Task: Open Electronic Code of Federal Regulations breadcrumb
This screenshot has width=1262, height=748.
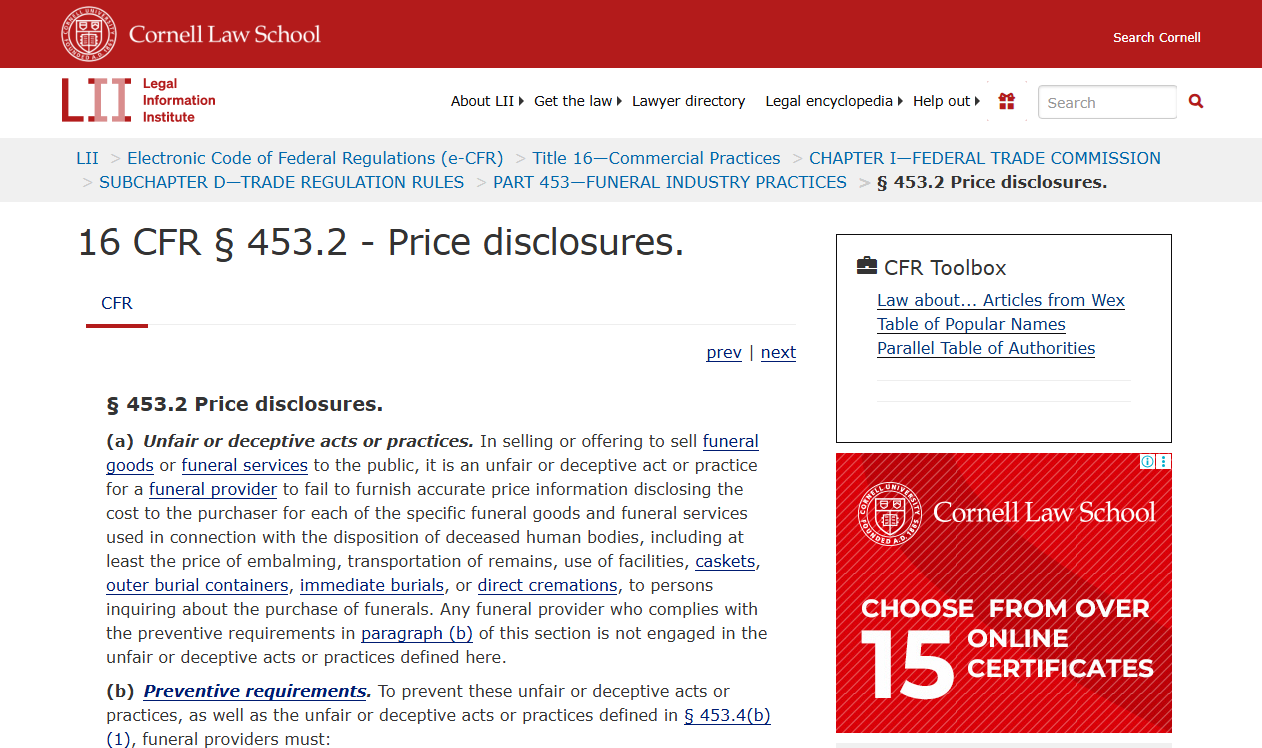Action: (315, 158)
